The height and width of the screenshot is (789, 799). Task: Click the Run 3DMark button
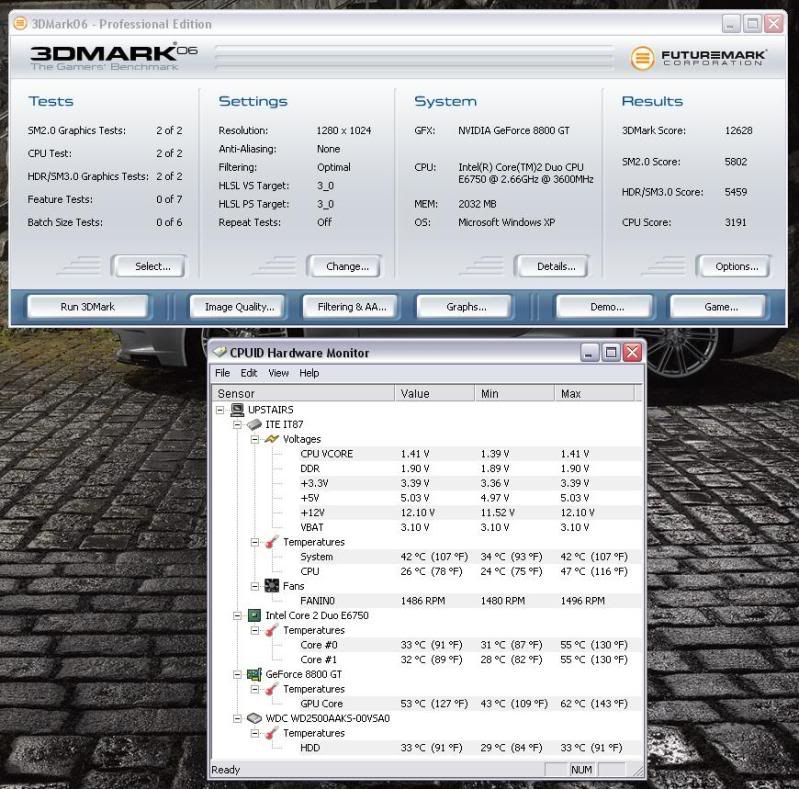click(x=88, y=306)
